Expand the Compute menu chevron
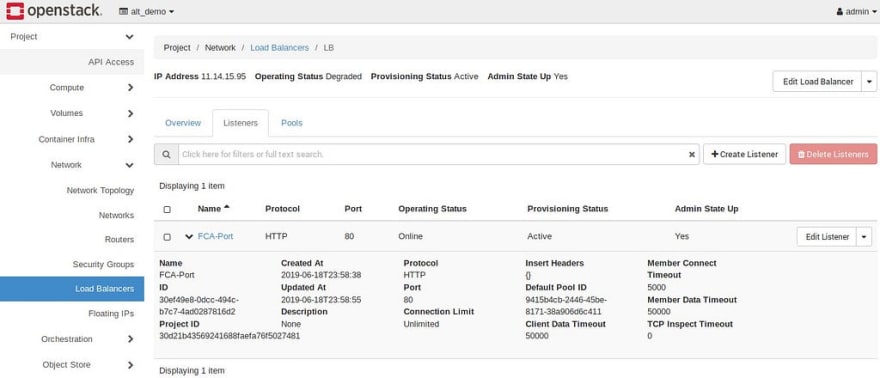 (x=130, y=87)
